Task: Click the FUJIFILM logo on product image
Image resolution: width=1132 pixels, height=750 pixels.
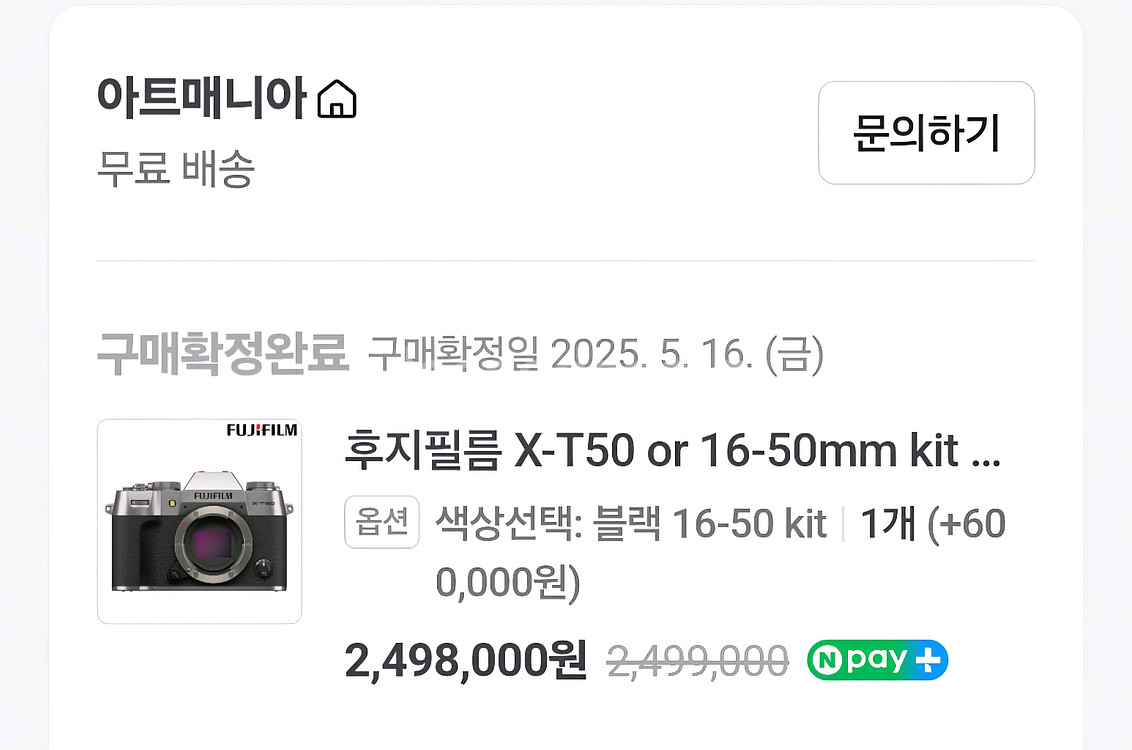Action: pos(262,432)
